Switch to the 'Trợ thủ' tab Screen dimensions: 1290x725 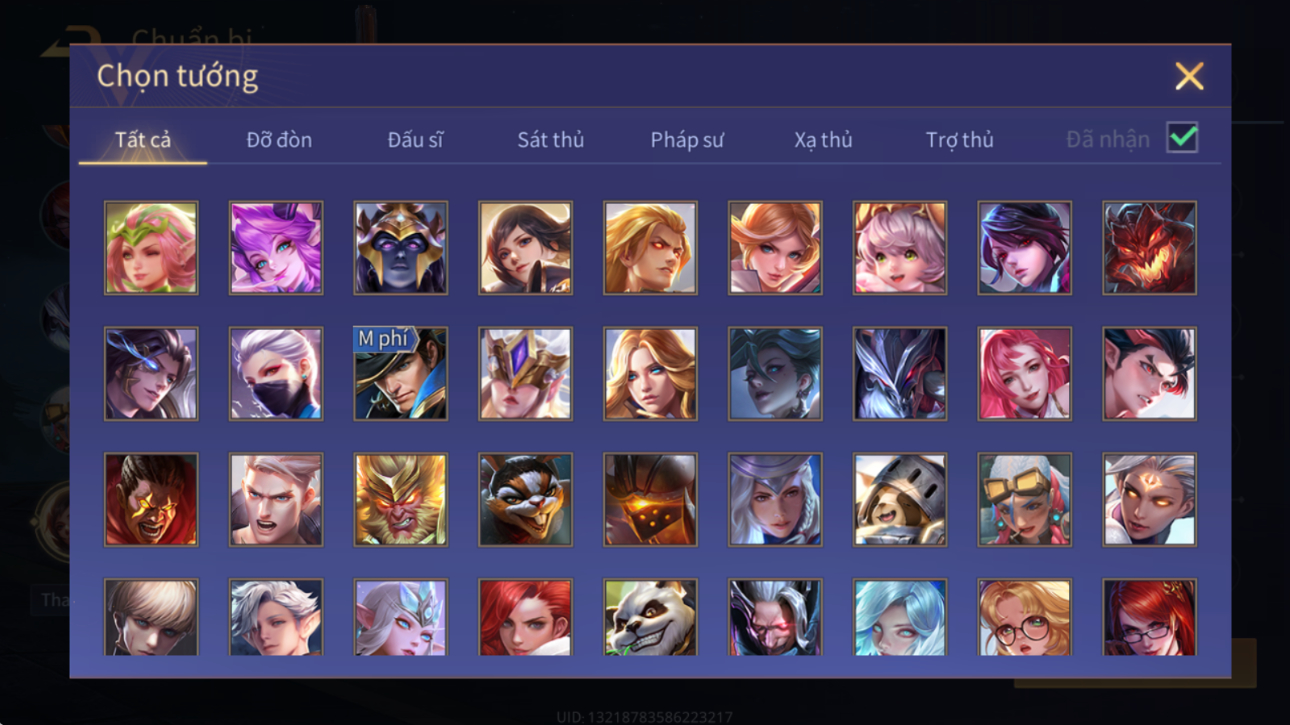959,140
